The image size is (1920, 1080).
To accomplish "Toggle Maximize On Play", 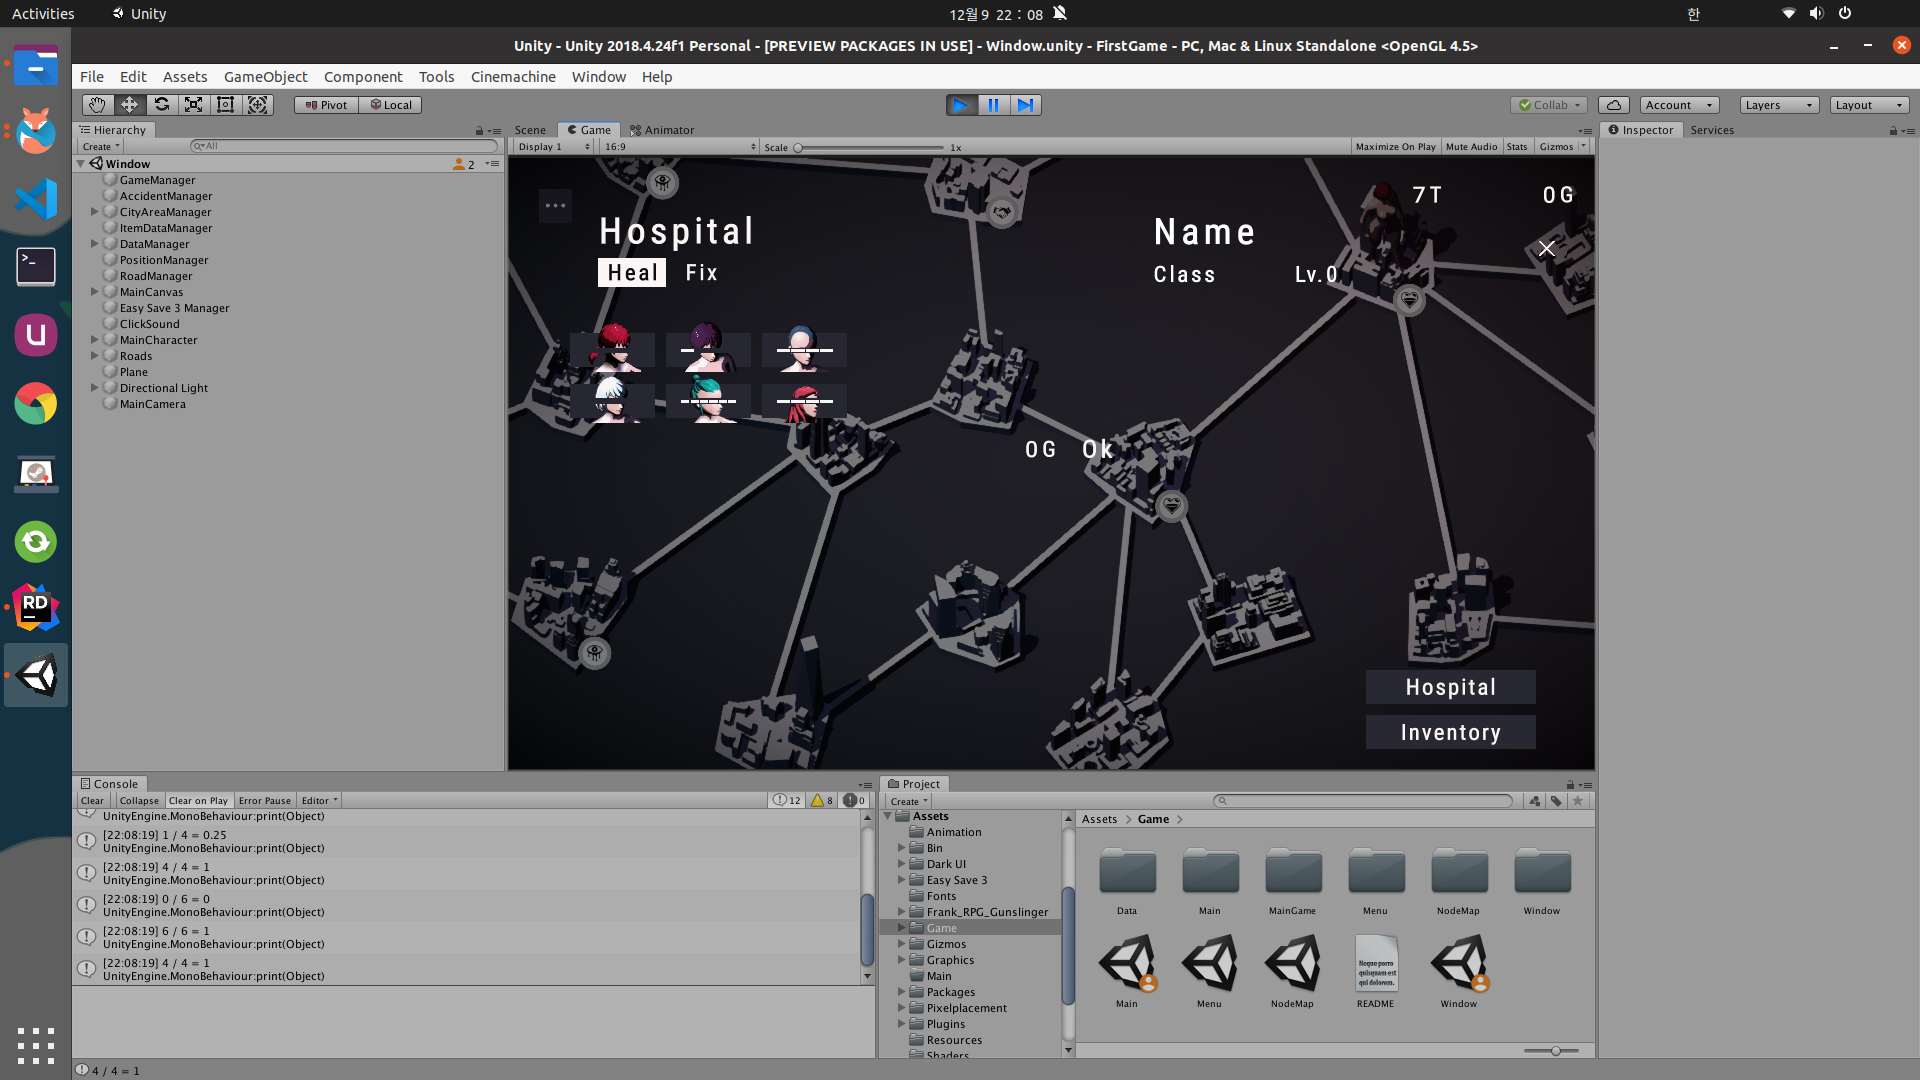I will [1395, 147].
